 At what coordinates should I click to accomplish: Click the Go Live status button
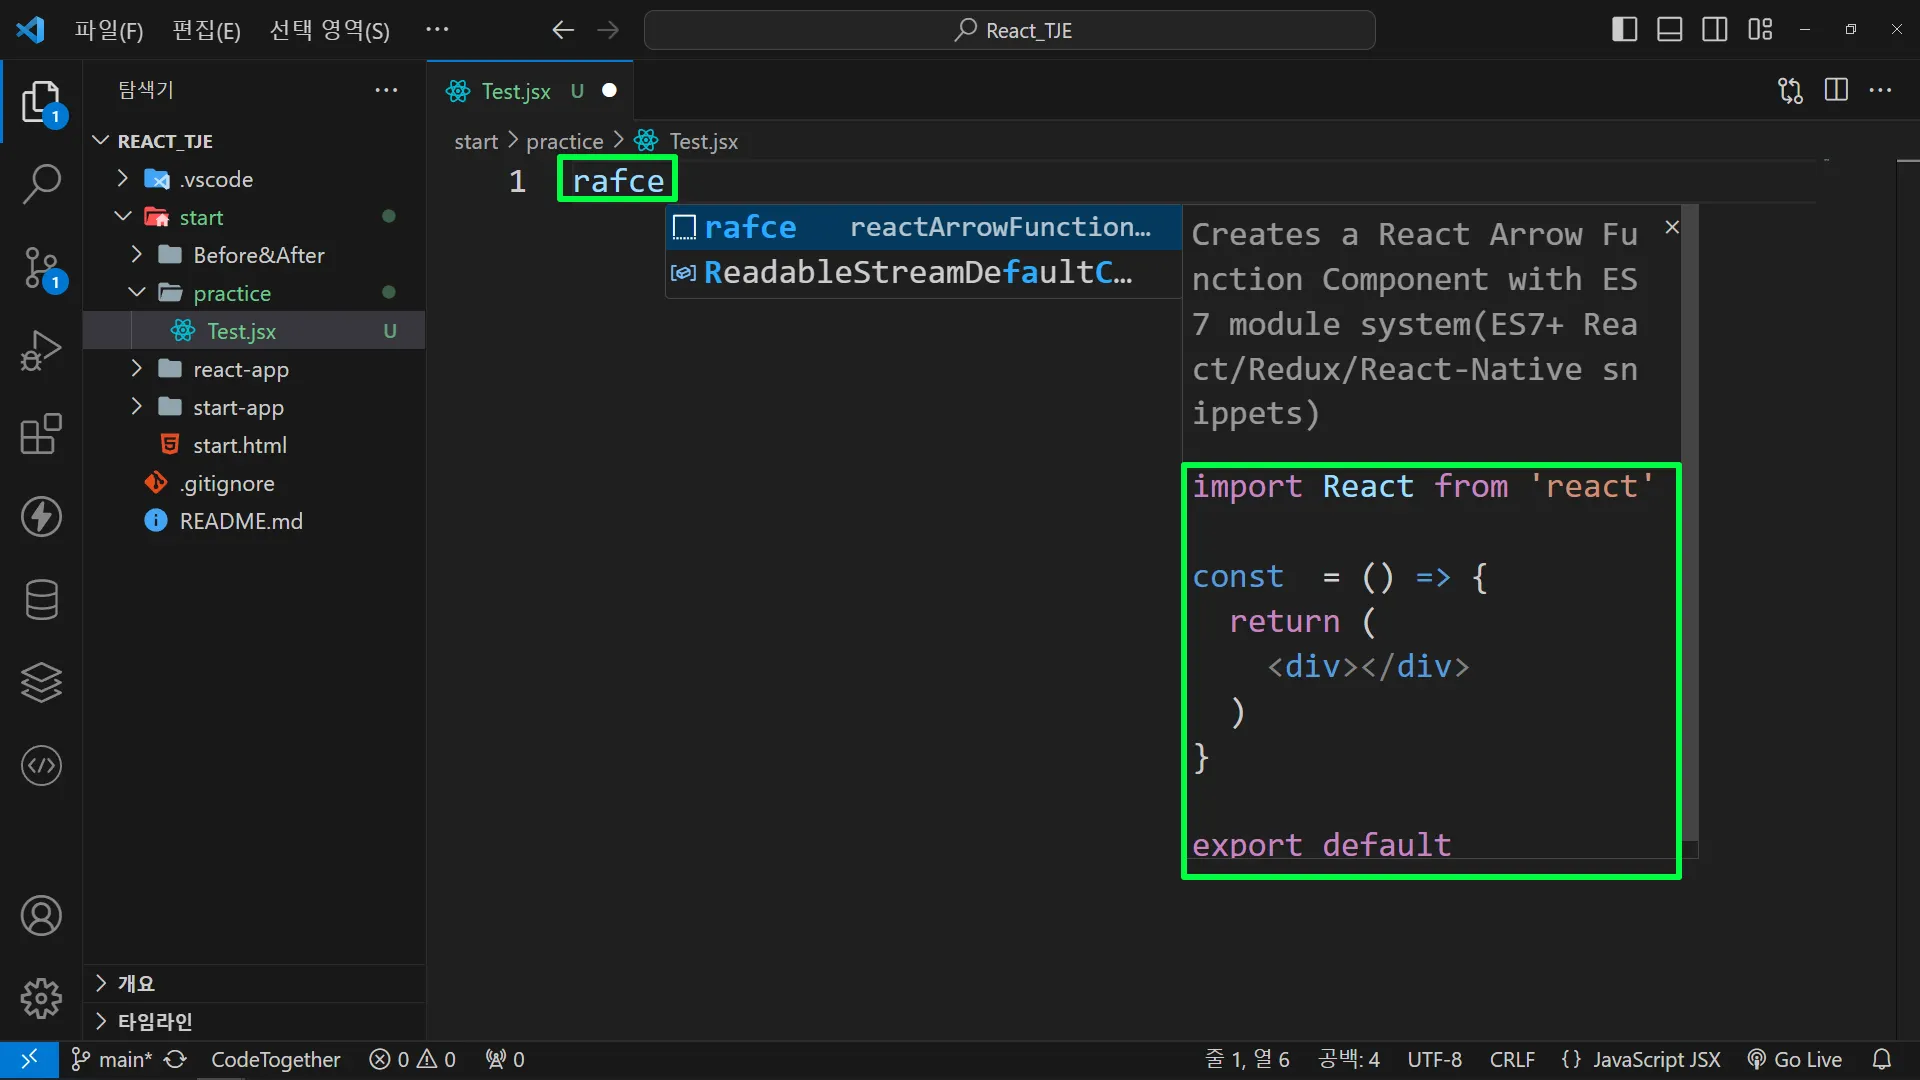(1795, 1060)
